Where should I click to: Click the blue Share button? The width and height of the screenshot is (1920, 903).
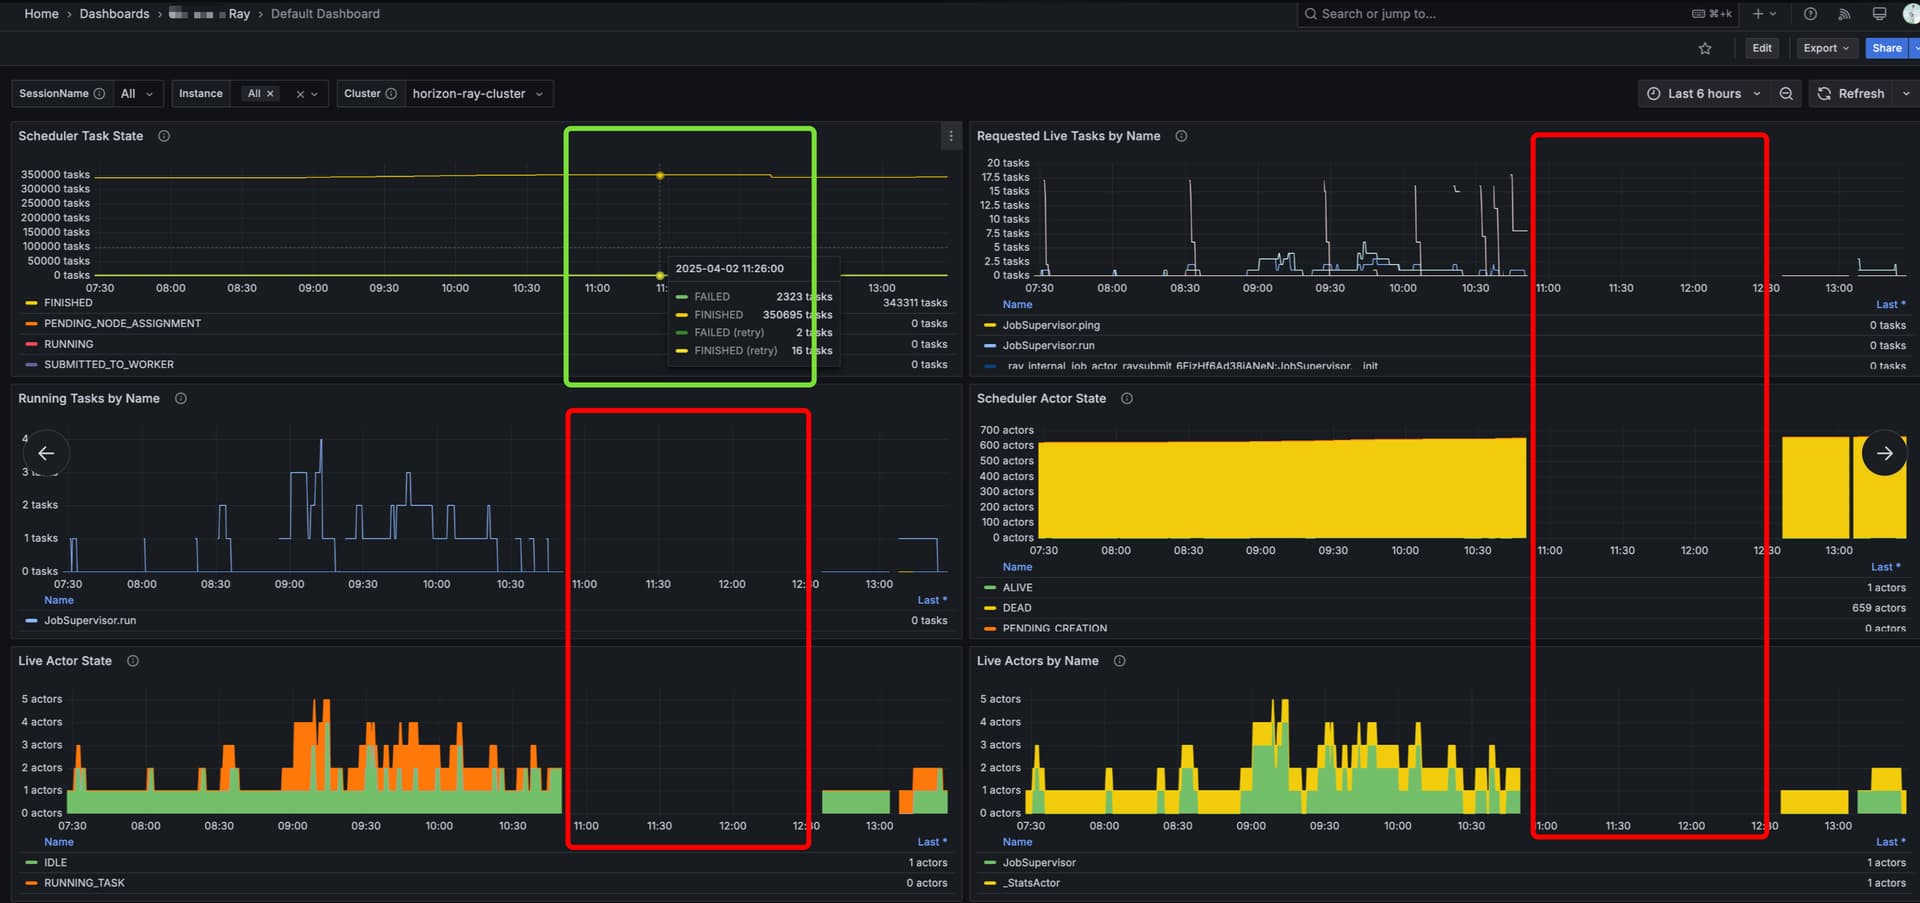pos(1886,48)
